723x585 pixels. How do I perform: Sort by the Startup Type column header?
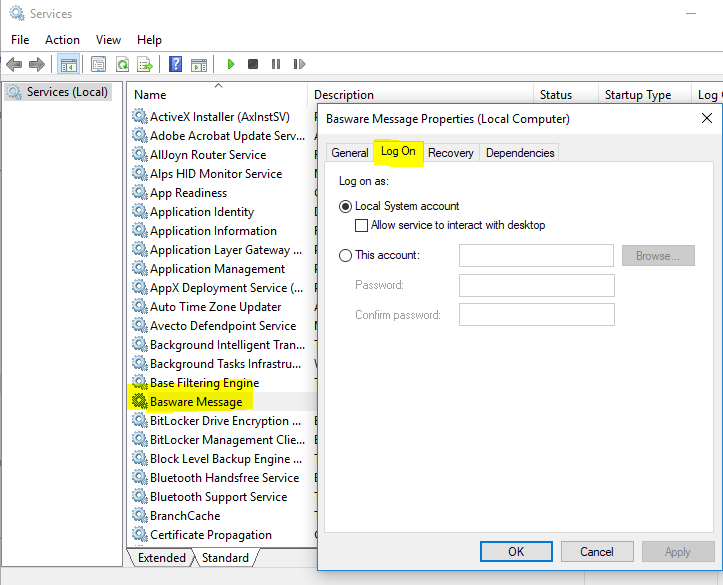(x=645, y=95)
